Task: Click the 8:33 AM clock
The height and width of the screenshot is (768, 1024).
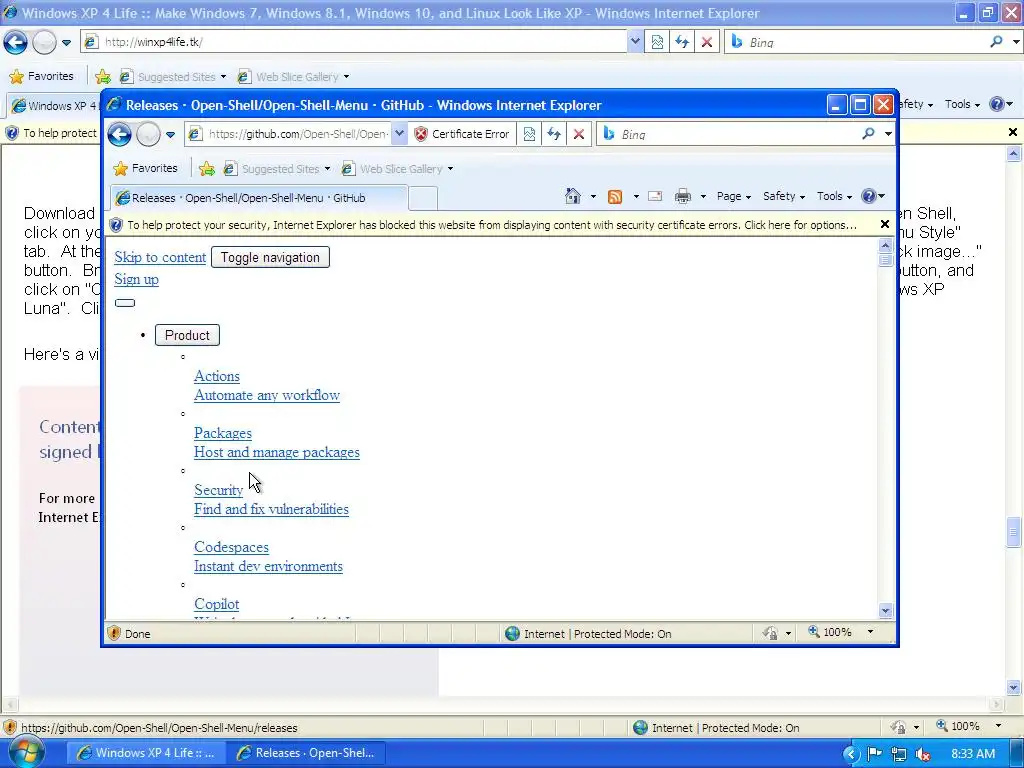Action: pyautogui.click(x=973, y=754)
